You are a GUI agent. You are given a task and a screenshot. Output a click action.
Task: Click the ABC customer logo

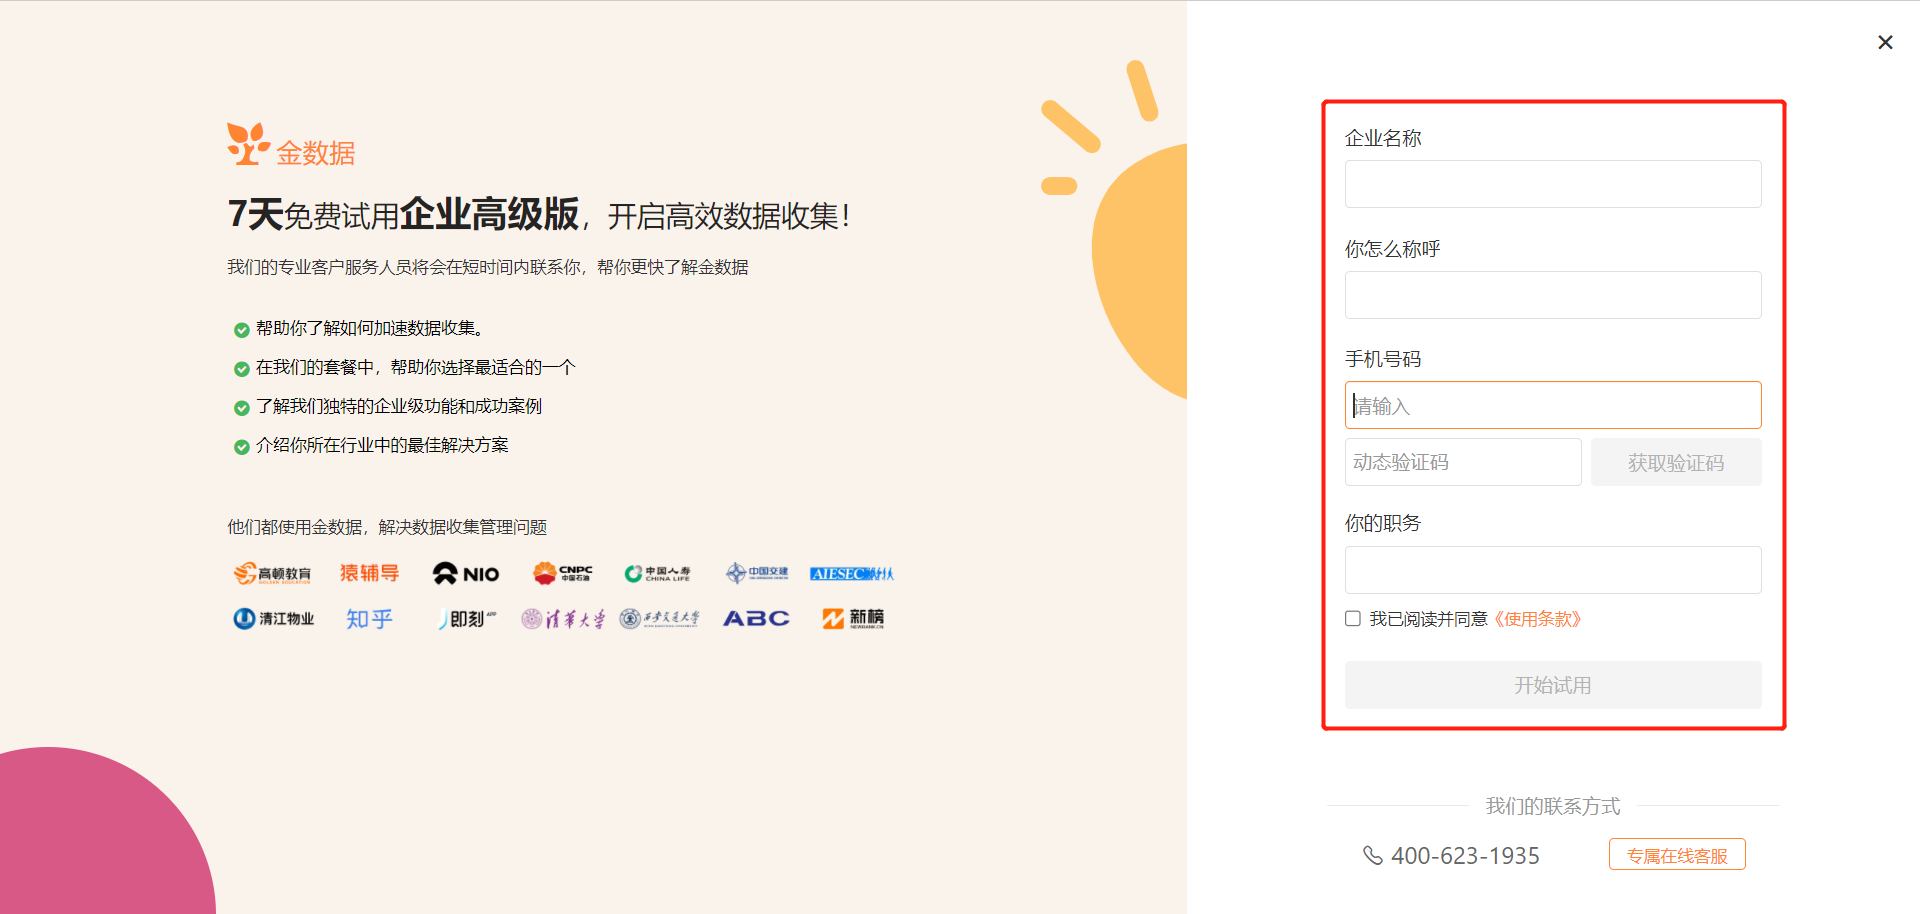757,619
